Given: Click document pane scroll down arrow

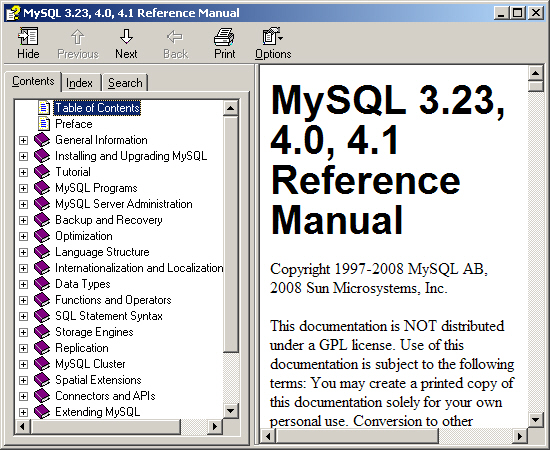Looking at the screenshot, I should [x=535, y=419].
